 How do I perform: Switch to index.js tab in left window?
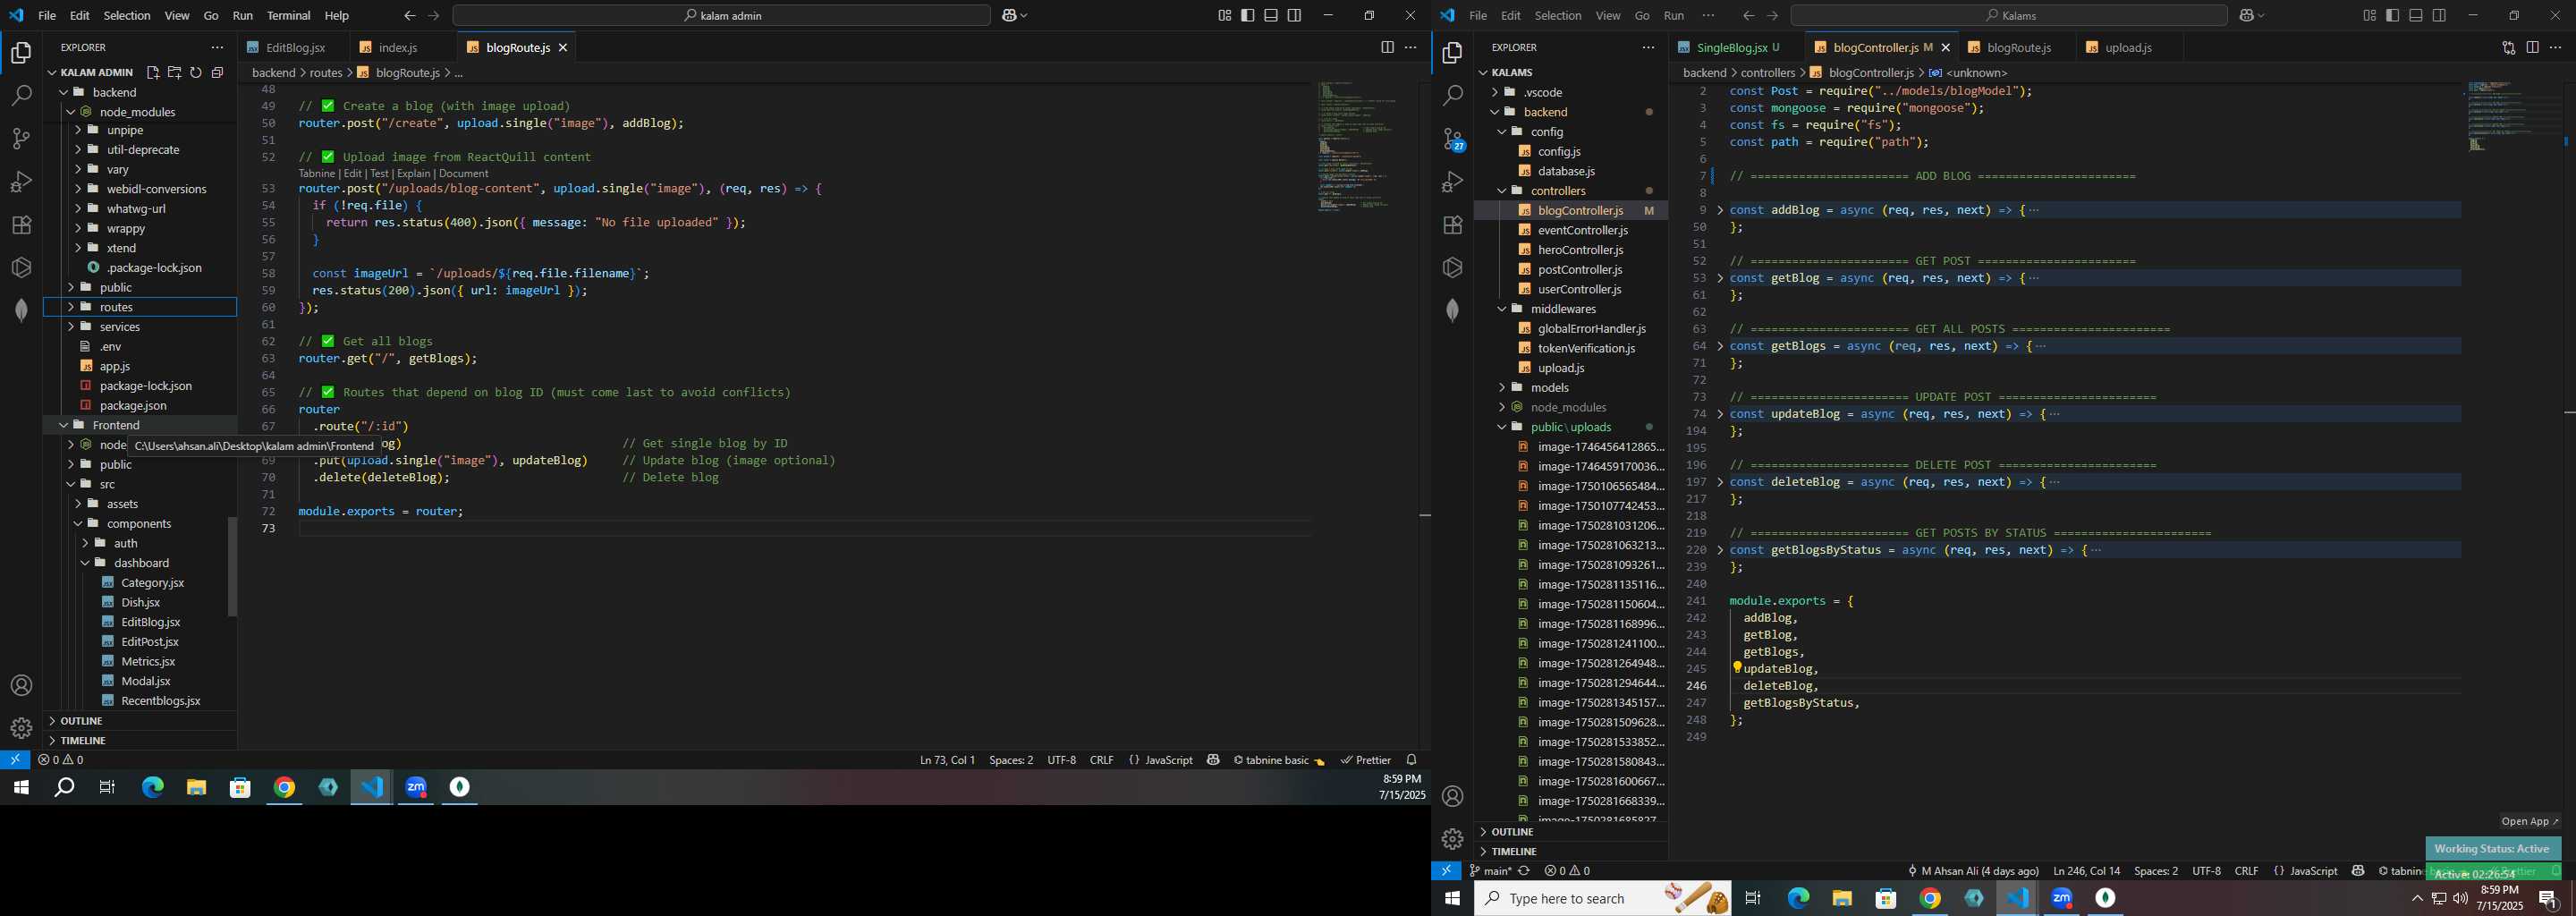click(397, 47)
